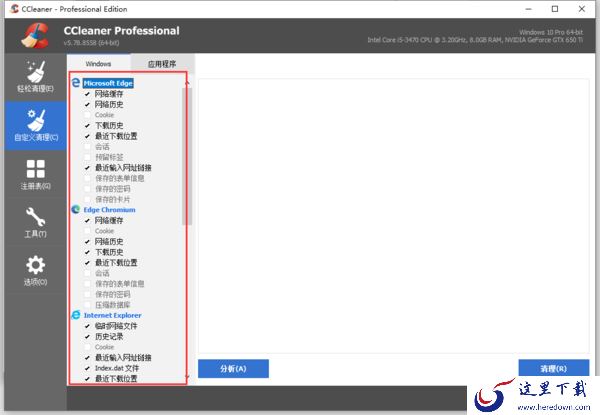Uncheck 最近下载位置 under Microsoft Edge

click(87, 136)
